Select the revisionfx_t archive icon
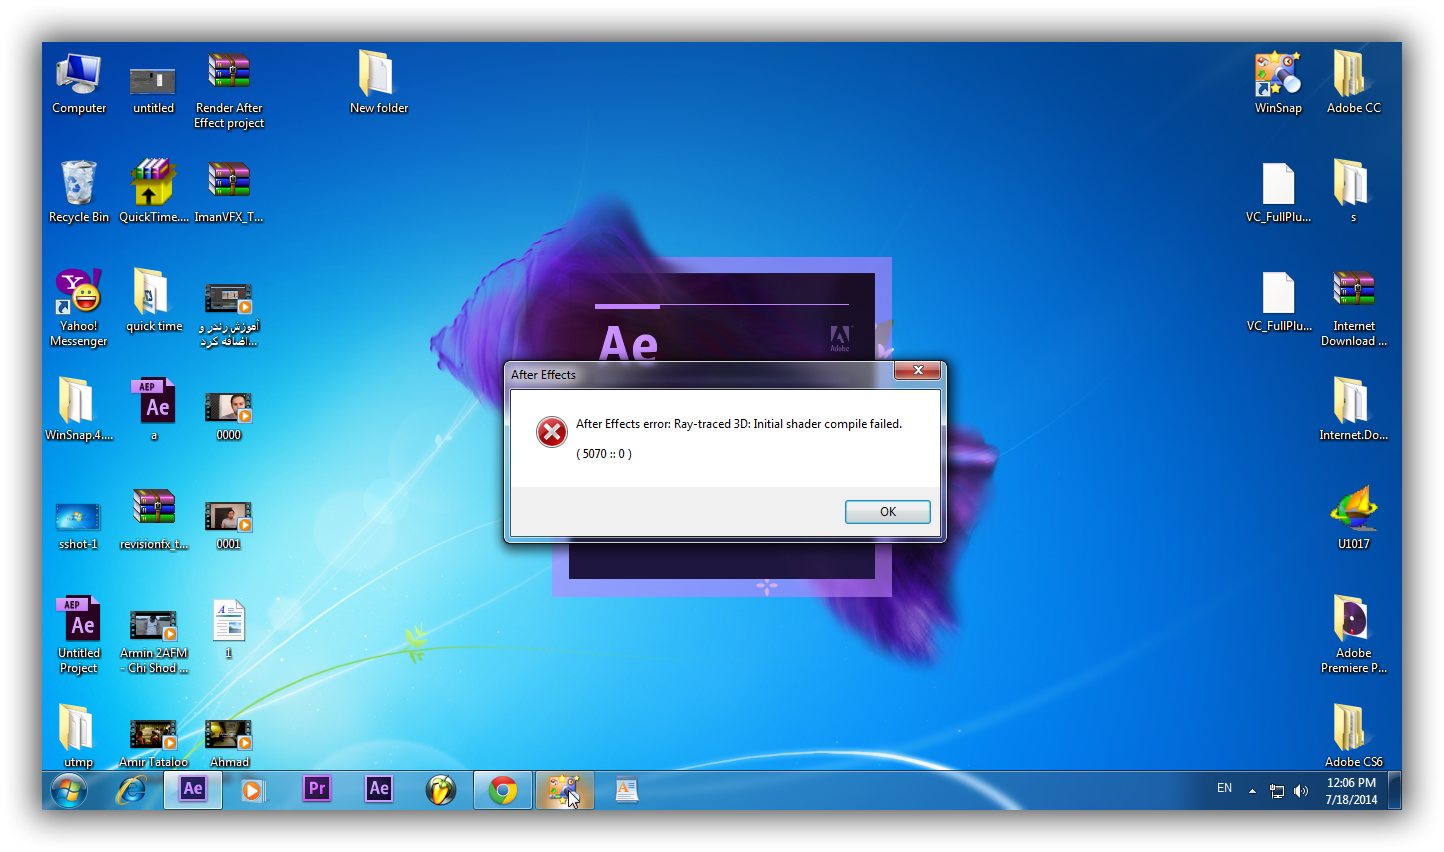1444x852 pixels. pyautogui.click(x=153, y=519)
